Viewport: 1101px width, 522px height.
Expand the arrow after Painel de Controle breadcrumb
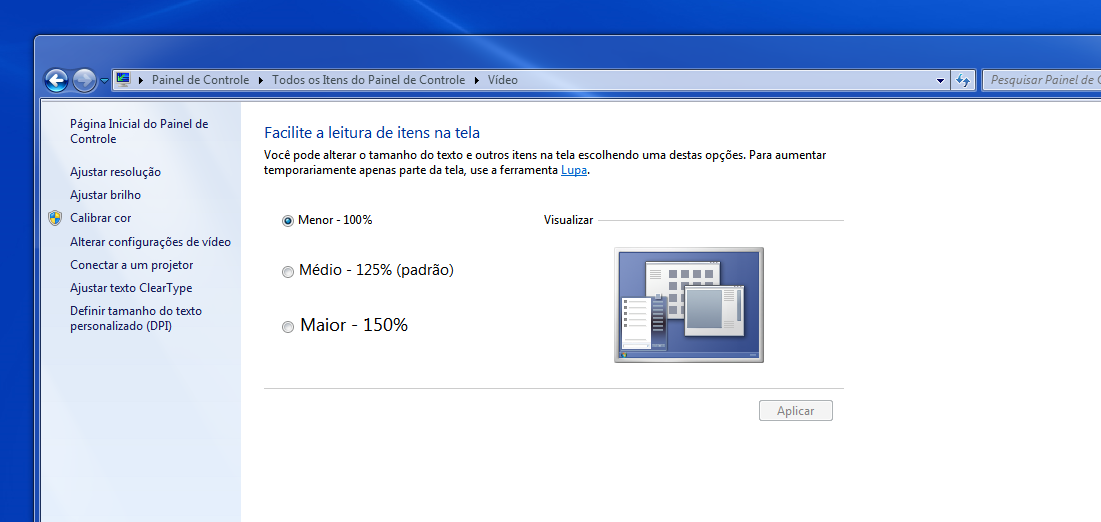(261, 80)
